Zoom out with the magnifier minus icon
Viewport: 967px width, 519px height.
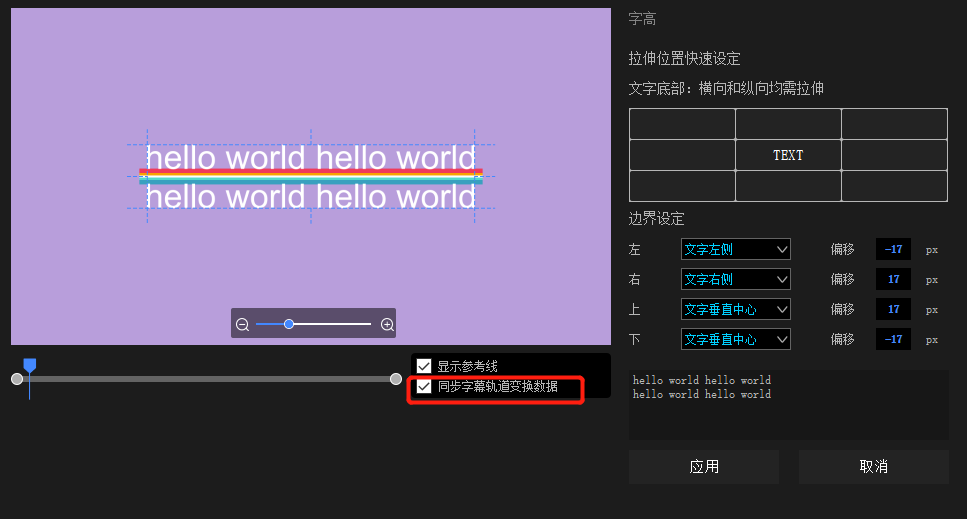[242, 324]
